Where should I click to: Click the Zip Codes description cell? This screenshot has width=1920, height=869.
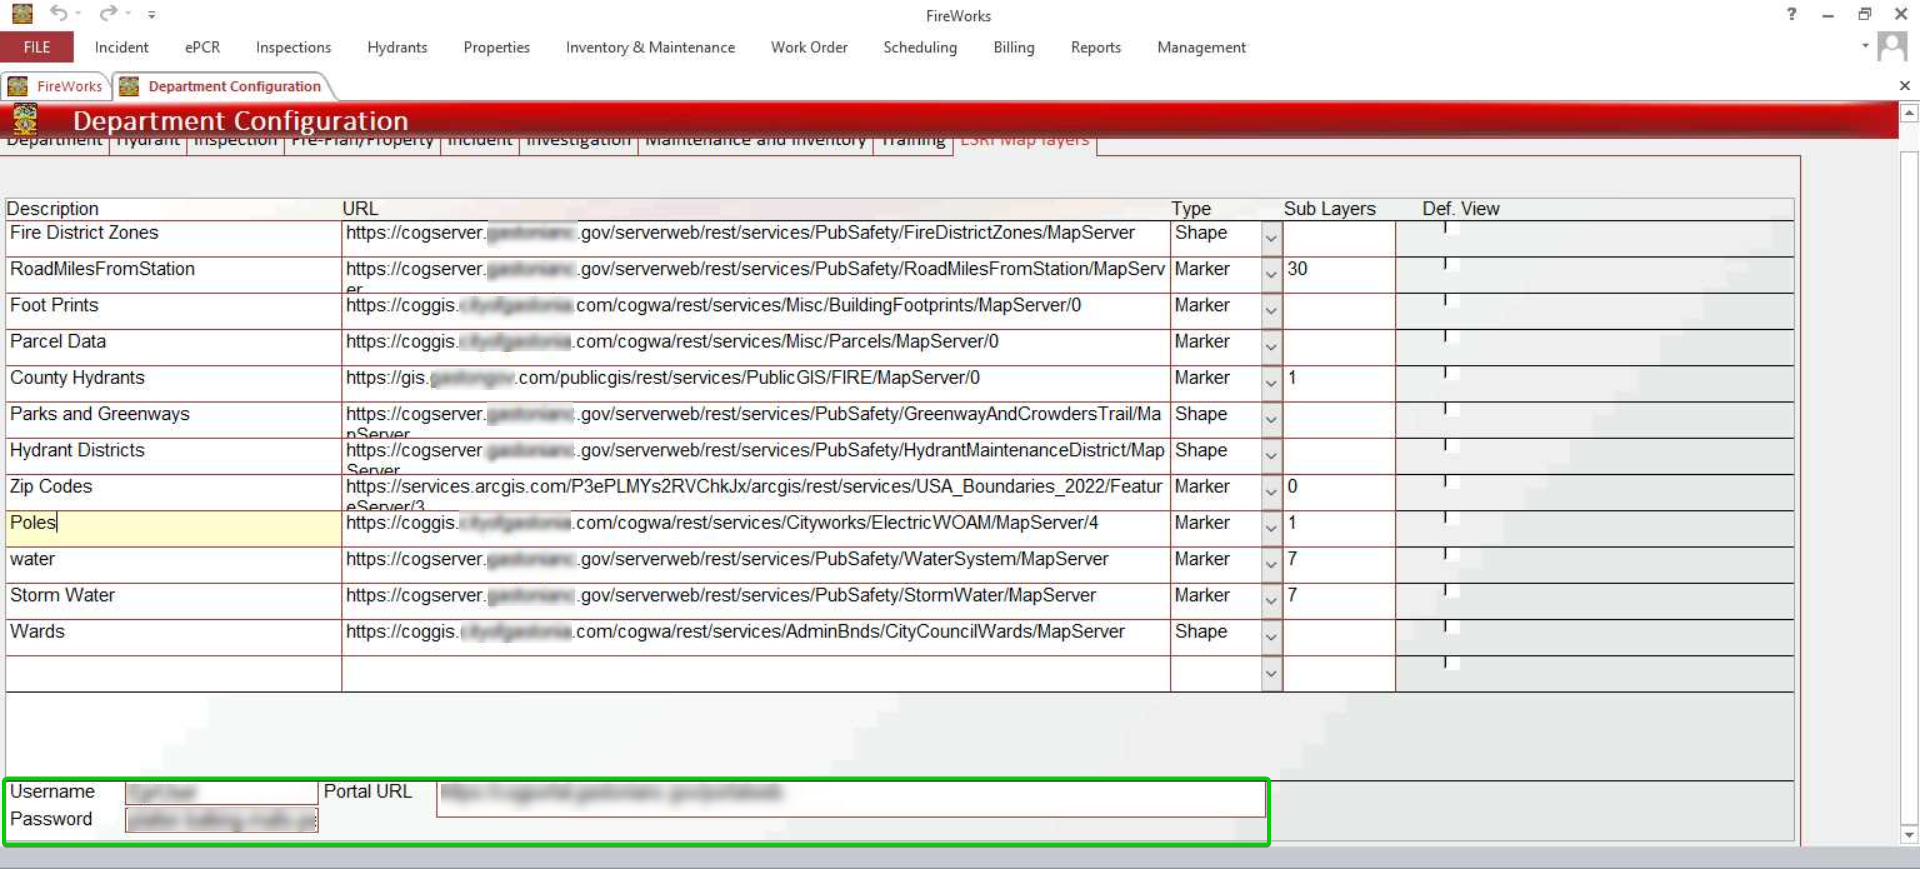click(173, 492)
